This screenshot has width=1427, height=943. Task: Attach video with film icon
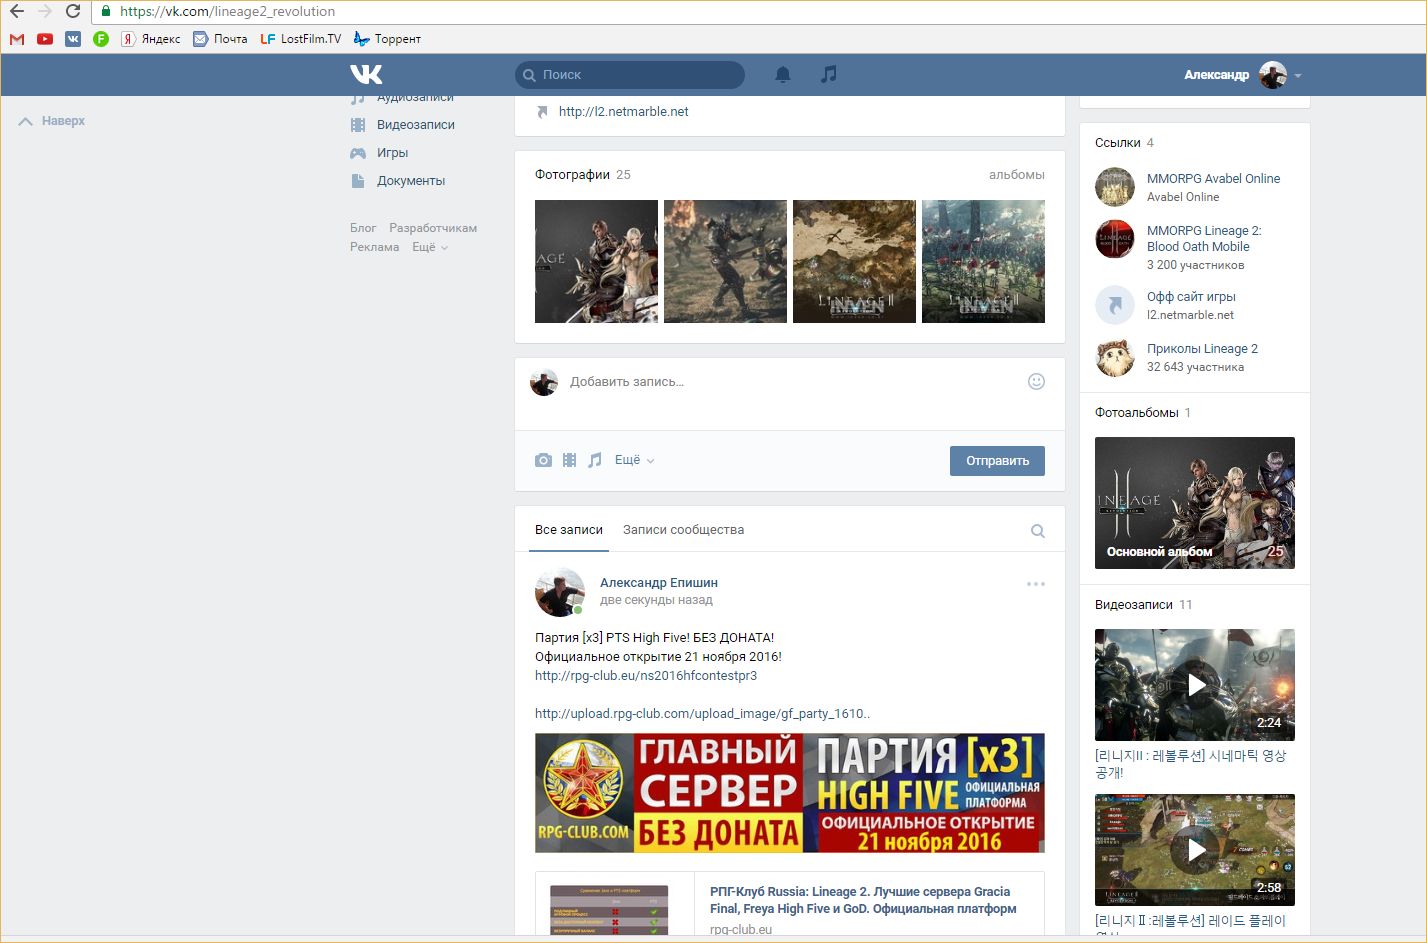point(569,460)
